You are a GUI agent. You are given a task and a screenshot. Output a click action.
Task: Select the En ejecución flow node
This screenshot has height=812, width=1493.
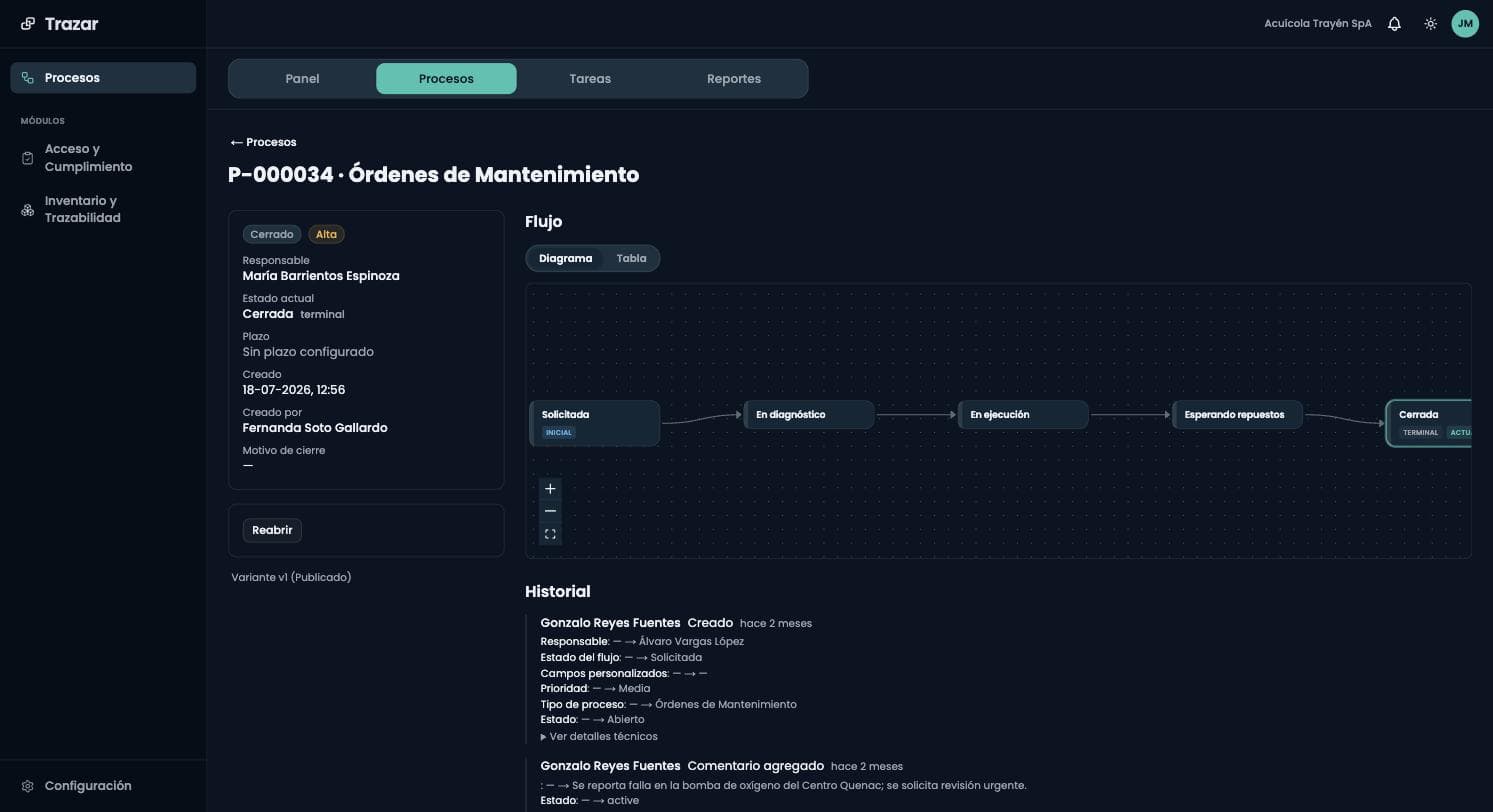1023,415
